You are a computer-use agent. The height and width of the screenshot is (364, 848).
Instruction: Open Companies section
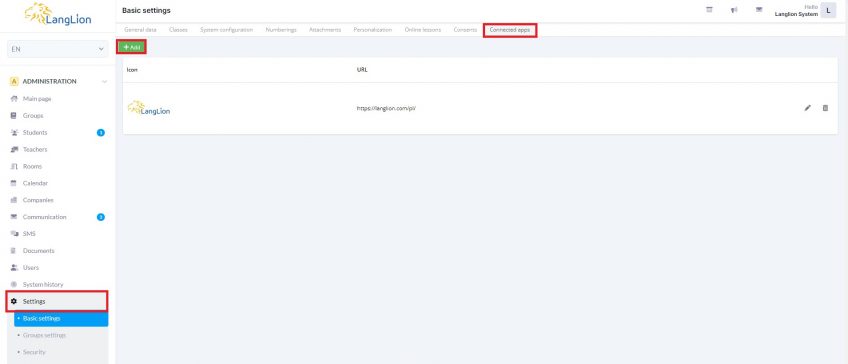[x=38, y=200]
